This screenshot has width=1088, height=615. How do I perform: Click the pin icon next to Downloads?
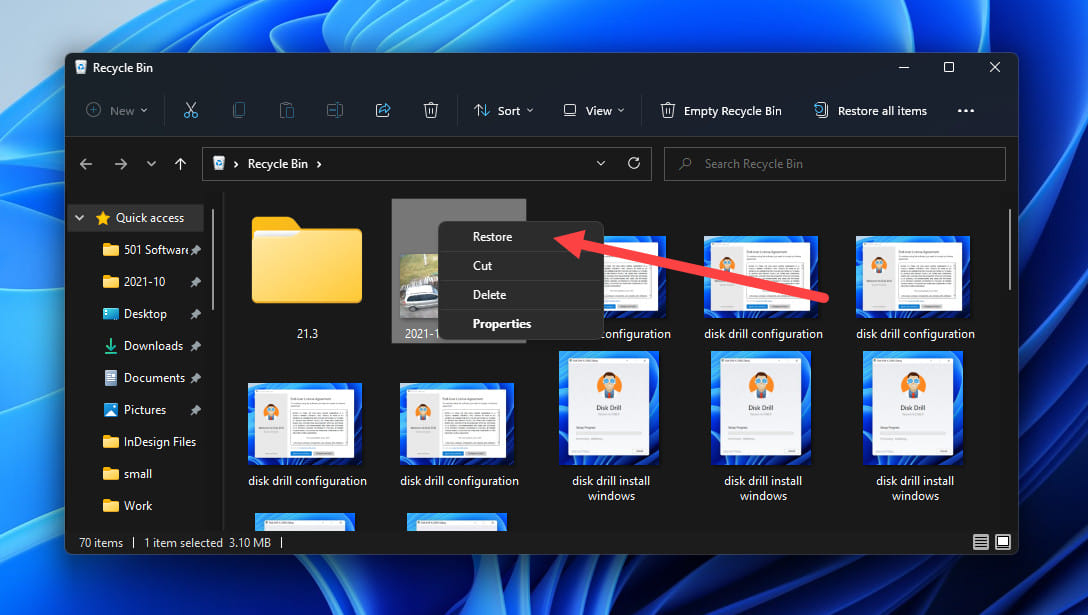[196, 346]
